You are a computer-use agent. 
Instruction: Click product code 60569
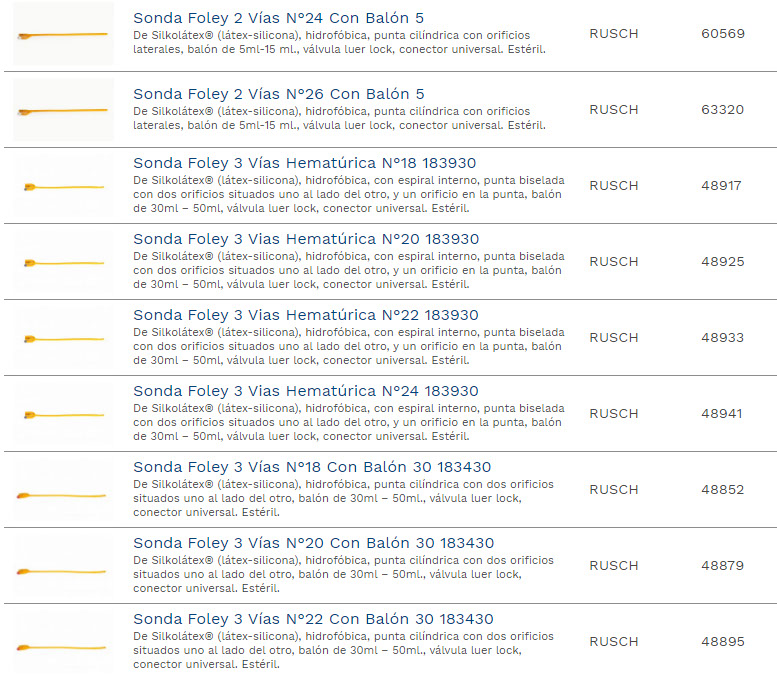[x=722, y=34]
